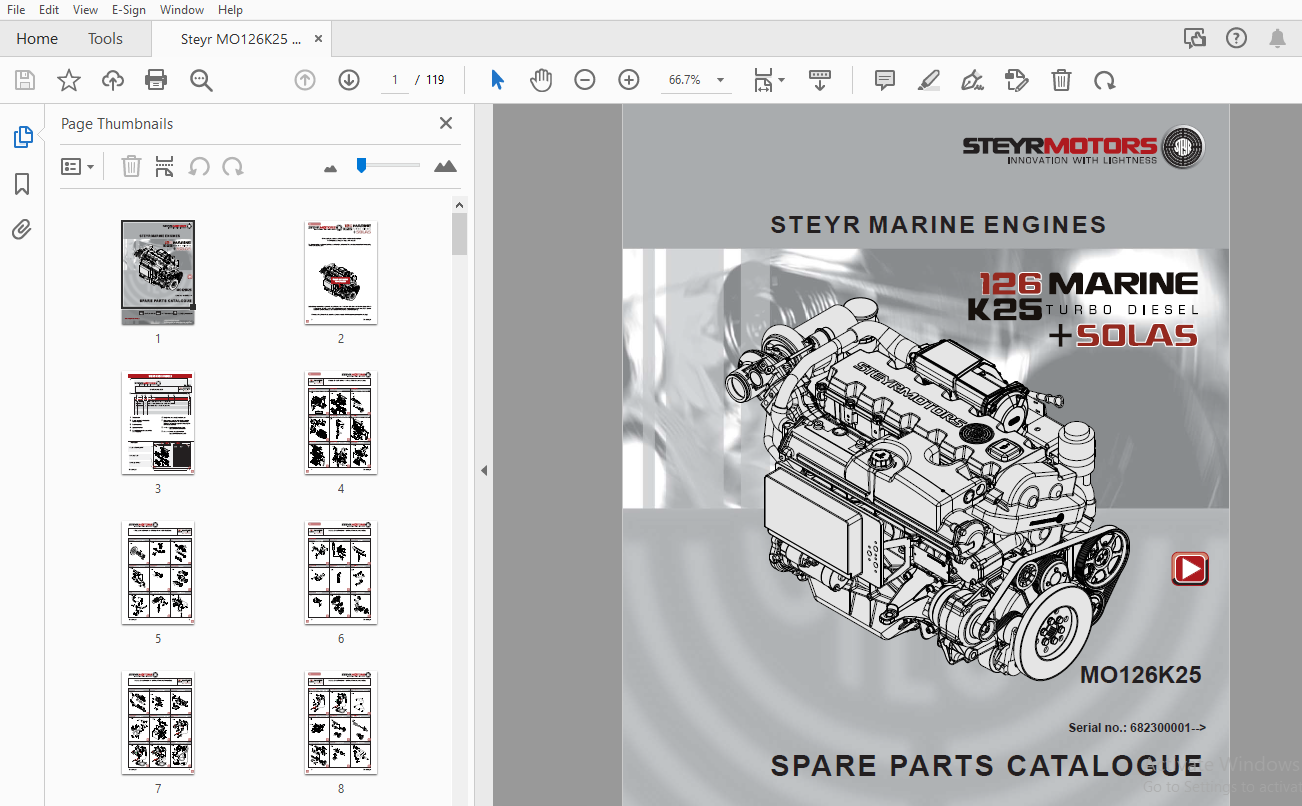This screenshot has height=806, width=1302.
Task: Open the View menu
Action: coord(86,10)
